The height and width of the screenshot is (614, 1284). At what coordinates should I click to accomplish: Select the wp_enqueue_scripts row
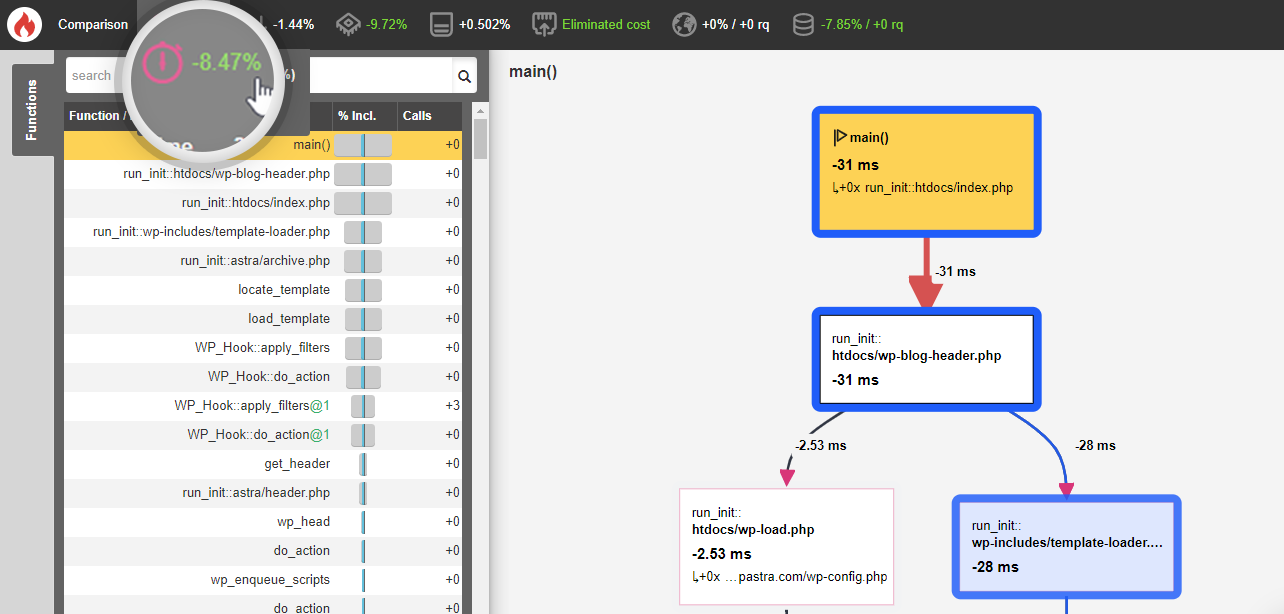point(264,580)
